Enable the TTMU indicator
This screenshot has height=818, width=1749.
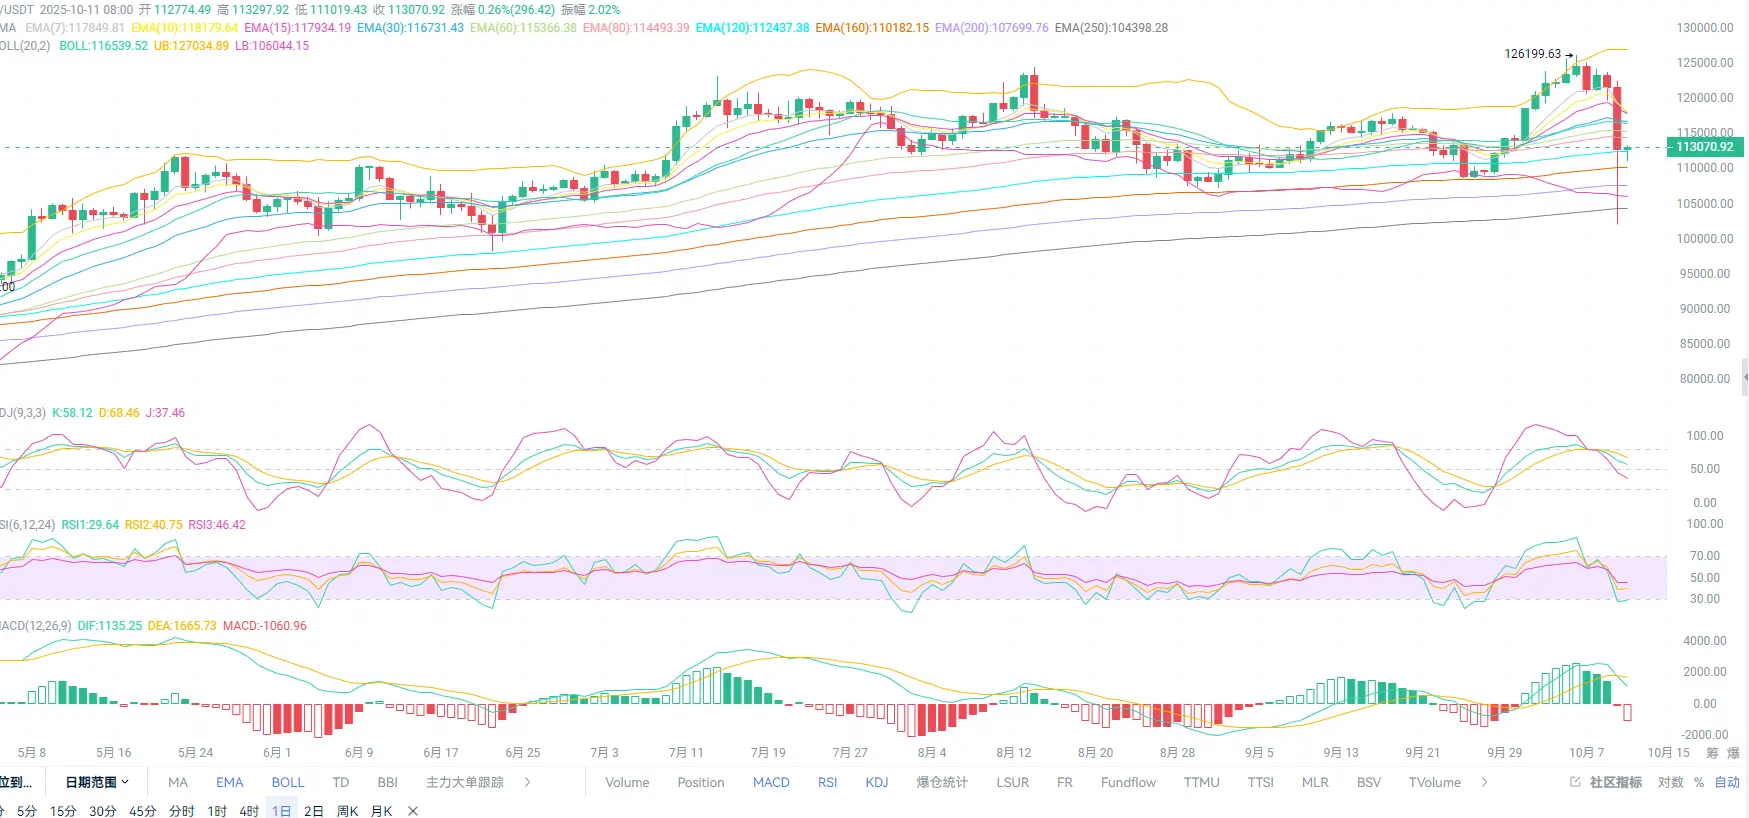coord(1201,782)
